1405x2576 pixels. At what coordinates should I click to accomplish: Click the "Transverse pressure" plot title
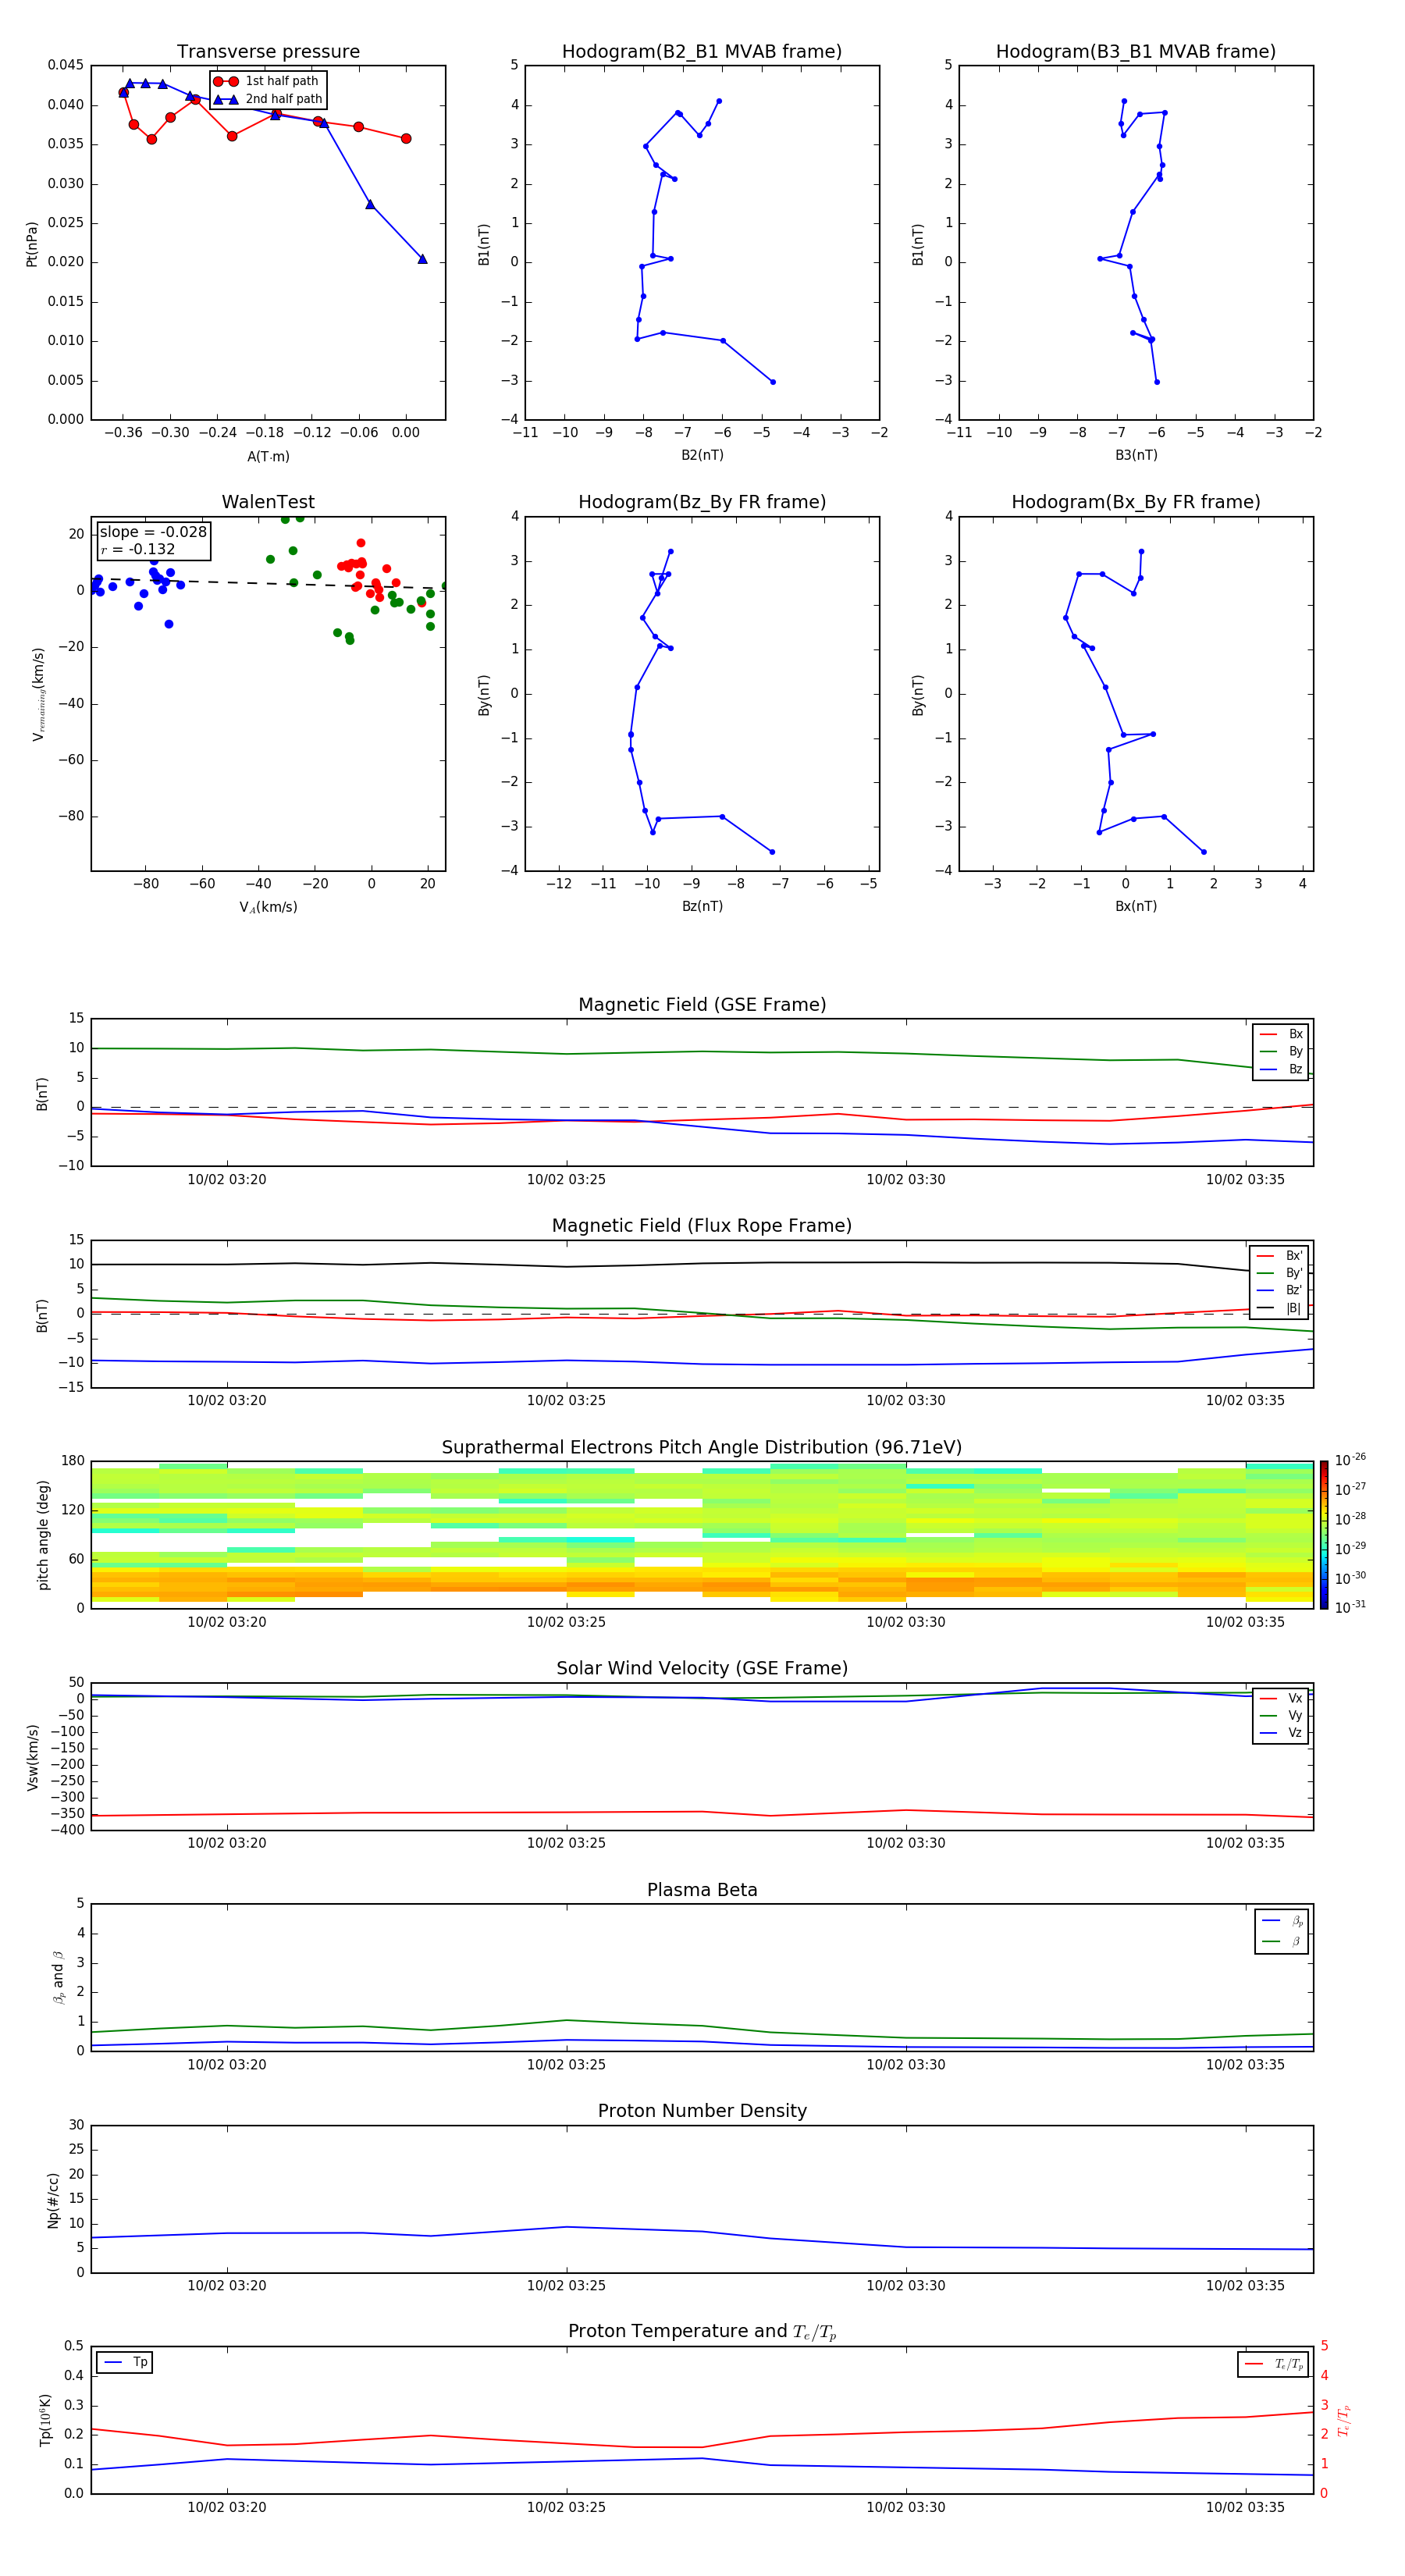(268, 52)
